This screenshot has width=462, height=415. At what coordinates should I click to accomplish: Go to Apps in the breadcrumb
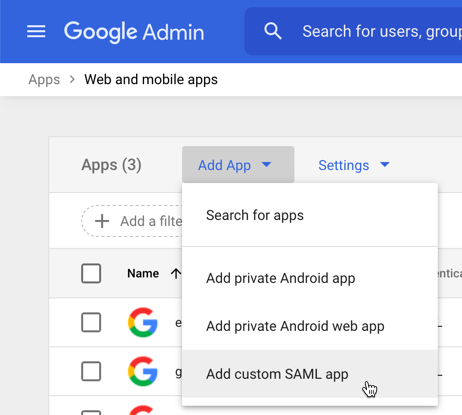tap(44, 80)
